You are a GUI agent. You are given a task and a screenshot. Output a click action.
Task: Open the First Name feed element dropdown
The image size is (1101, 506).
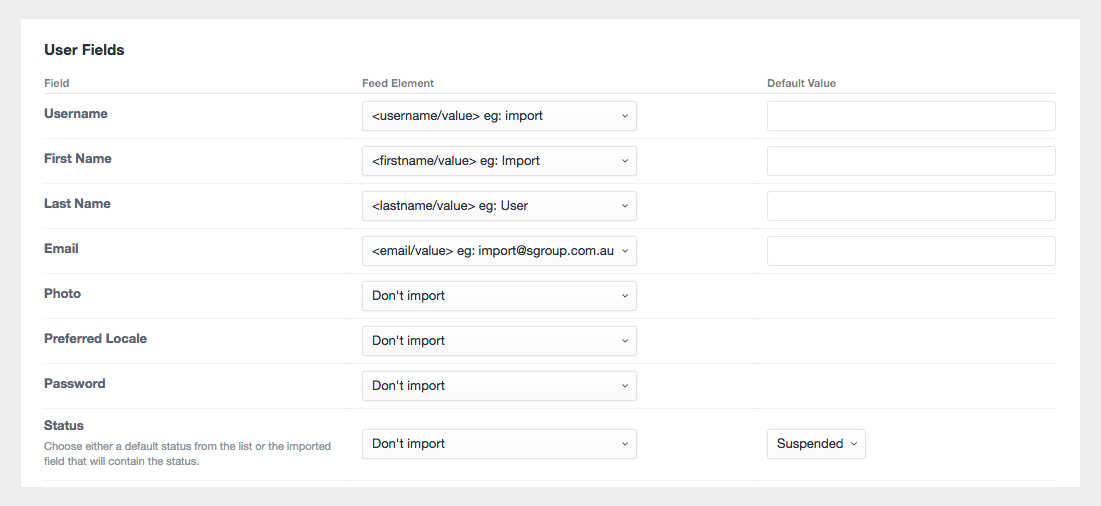pos(499,161)
